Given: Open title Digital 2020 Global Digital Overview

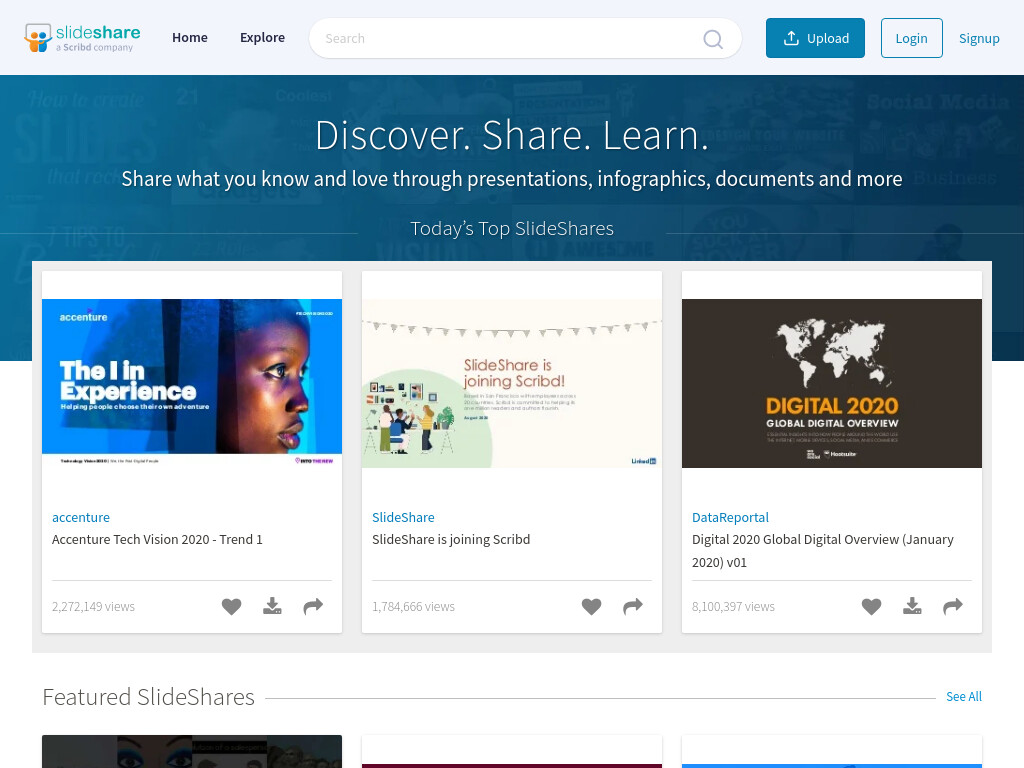Looking at the screenshot, I should coord(823,551).
